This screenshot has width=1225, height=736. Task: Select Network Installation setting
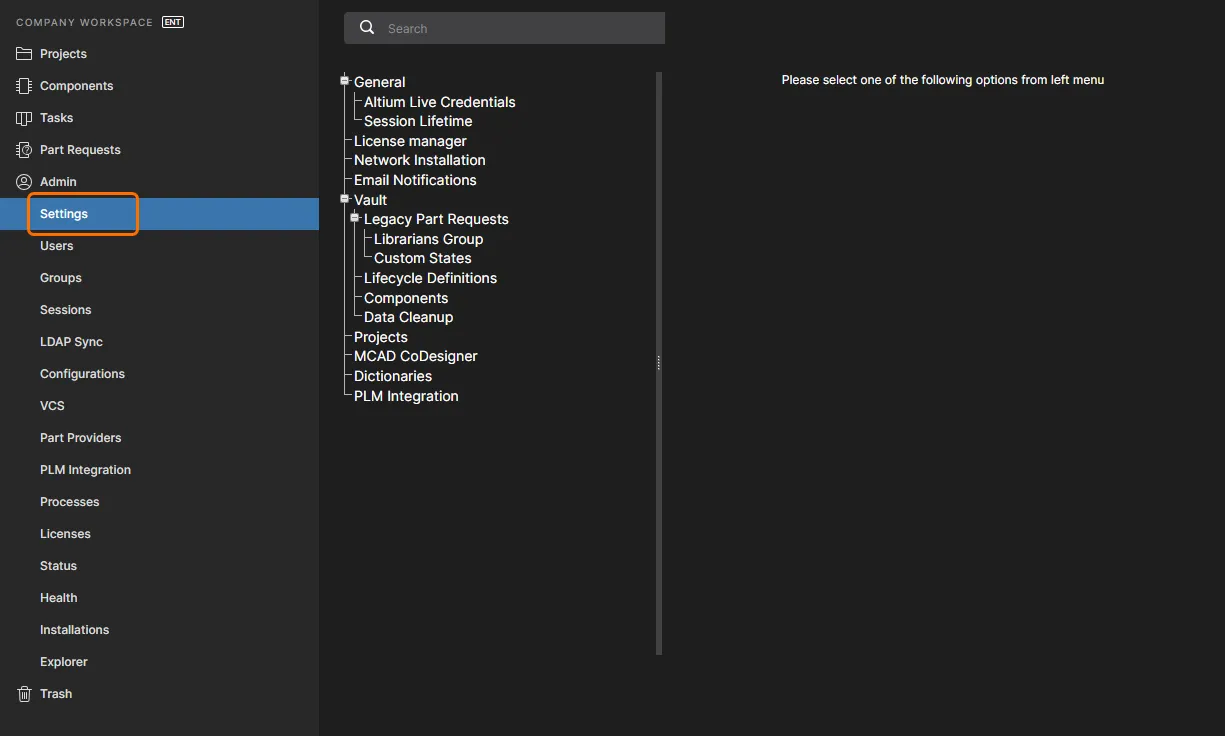pos(420,160)
